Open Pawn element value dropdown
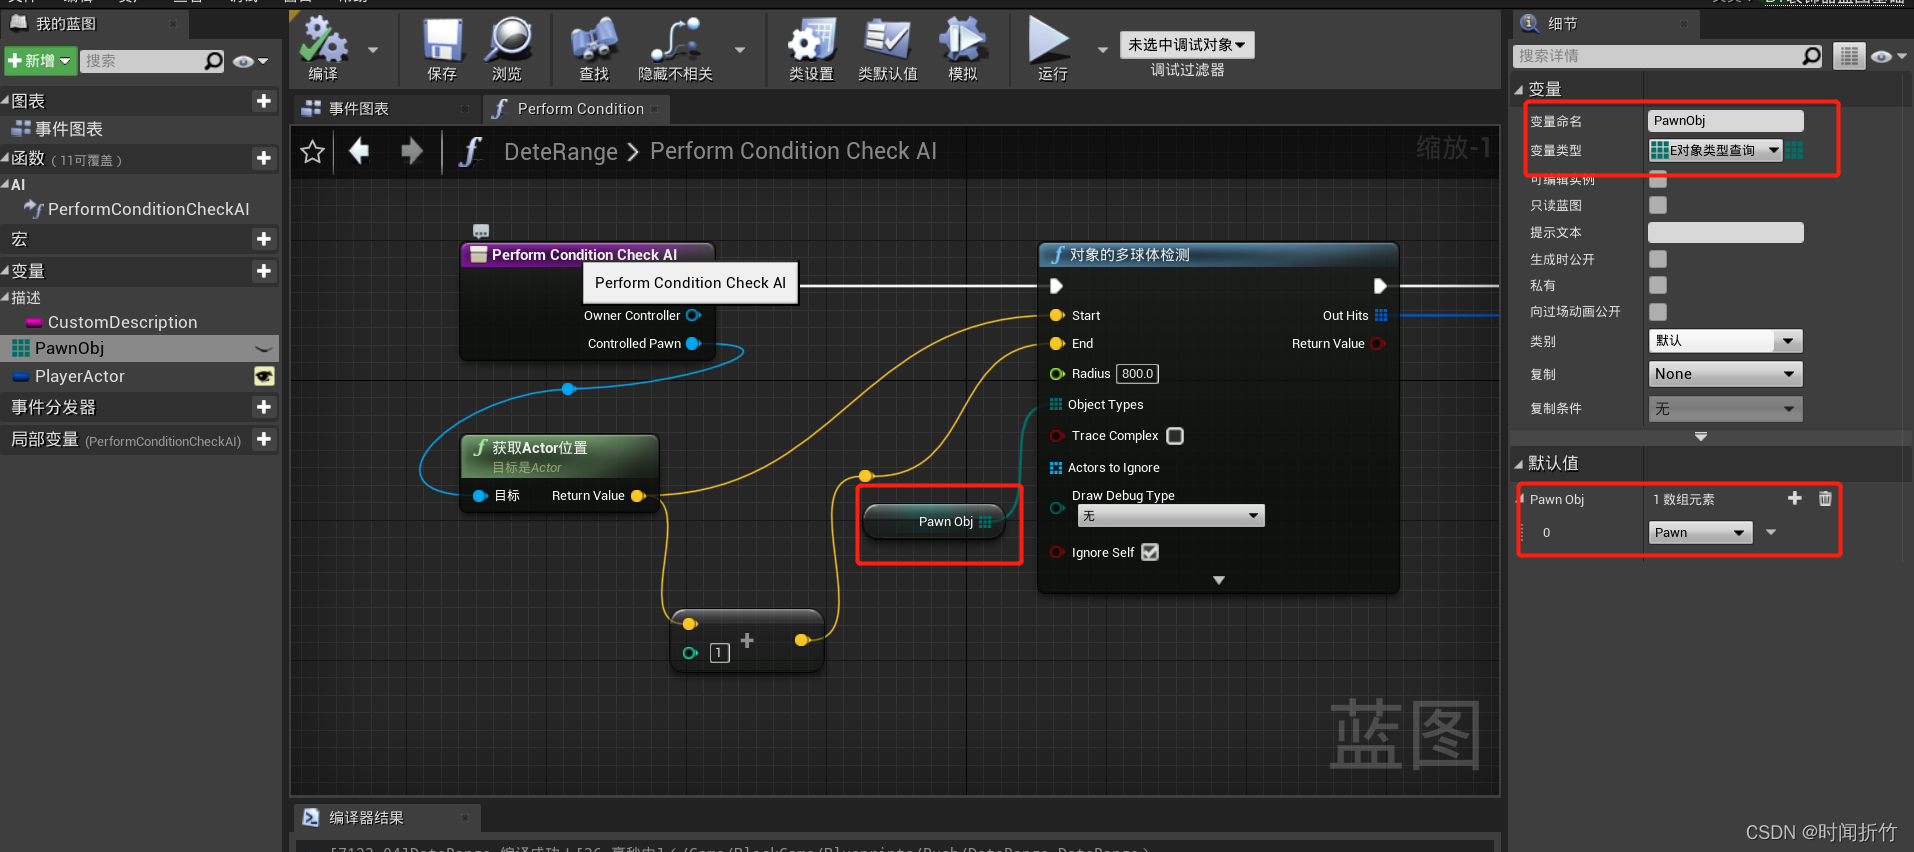1914x852 pixels. point(1701,532)
